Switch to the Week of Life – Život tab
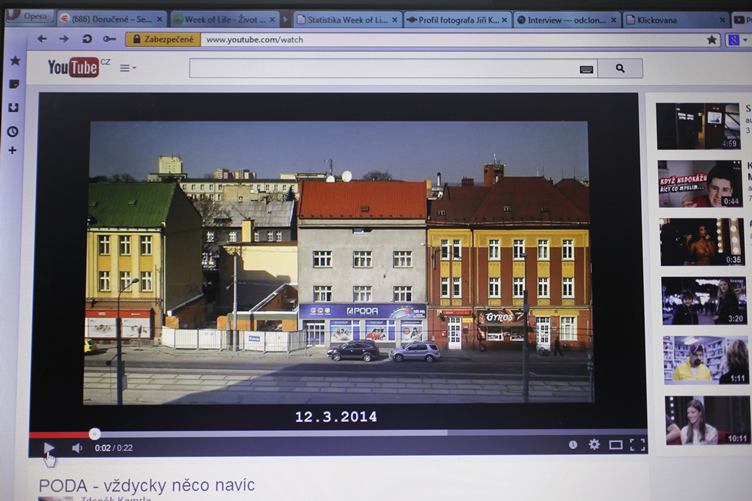 [224, 20]
